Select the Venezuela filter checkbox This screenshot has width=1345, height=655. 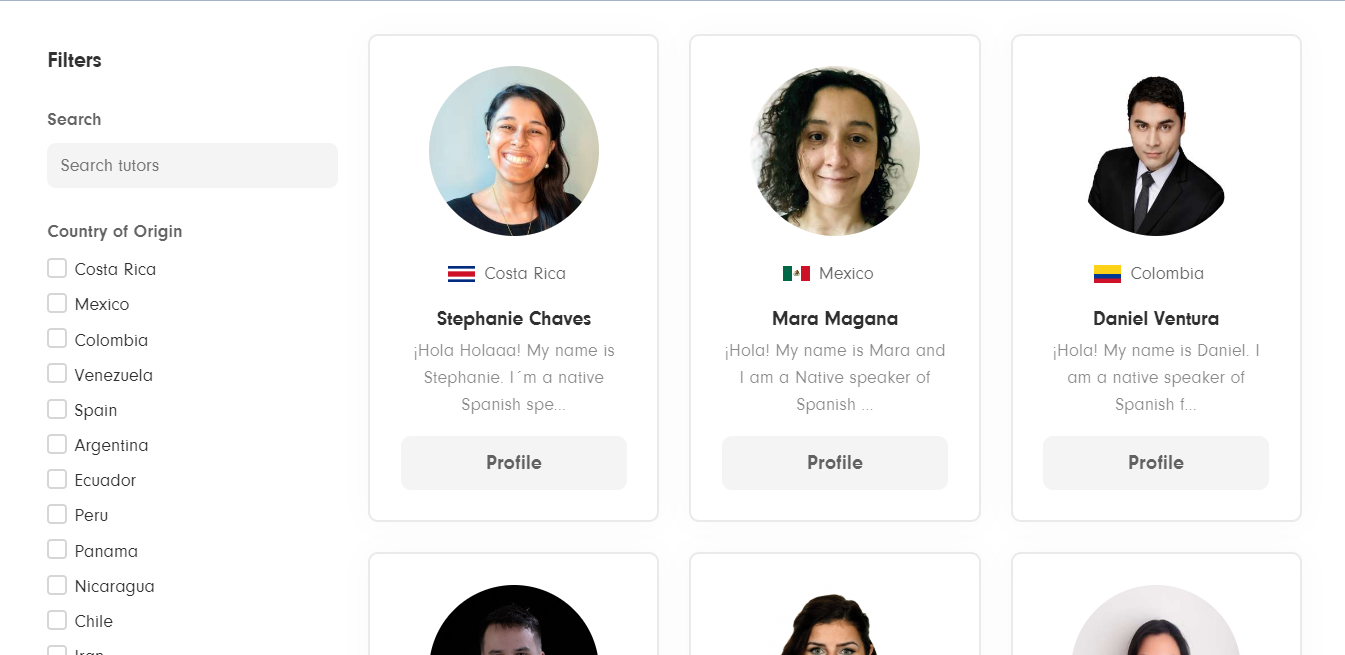click(x=57, y=374)
